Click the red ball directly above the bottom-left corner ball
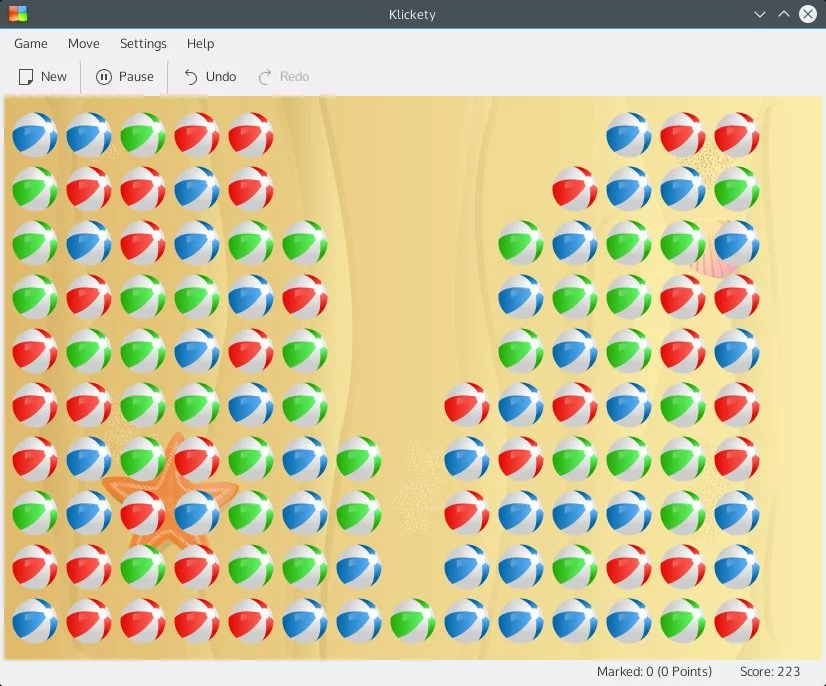 tap(35, 567)
